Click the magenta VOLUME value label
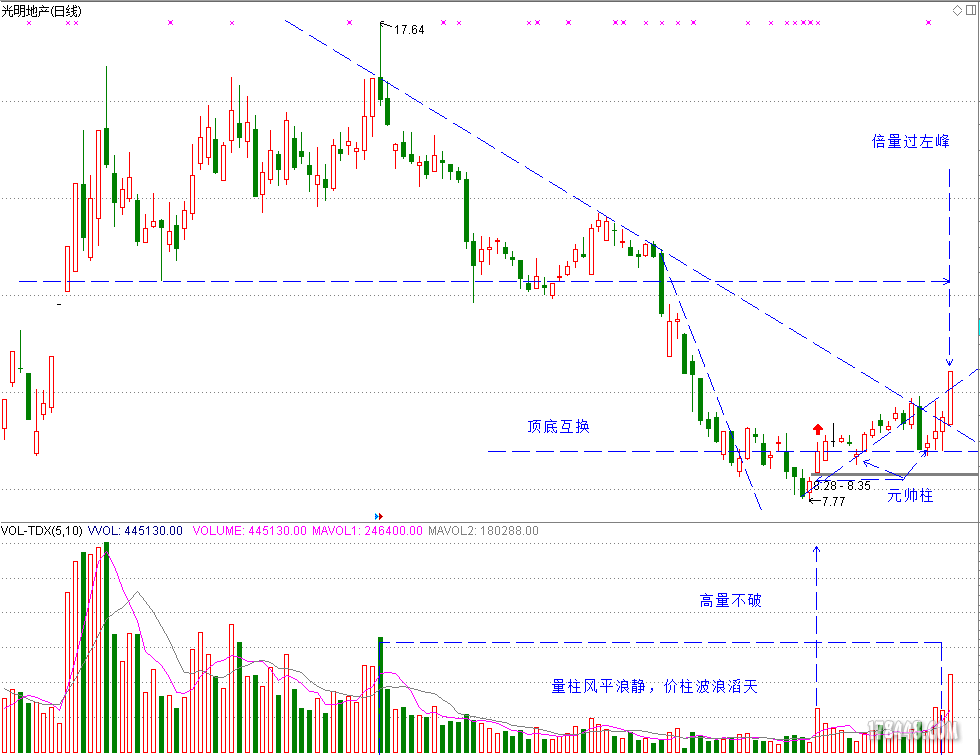 tap(249, 531)
